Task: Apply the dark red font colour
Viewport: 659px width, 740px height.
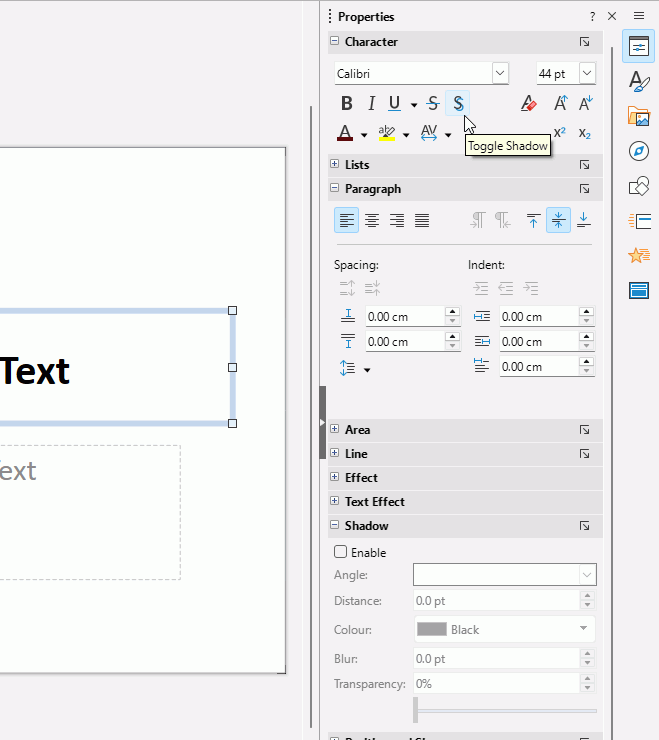Action: click(345, 133)
